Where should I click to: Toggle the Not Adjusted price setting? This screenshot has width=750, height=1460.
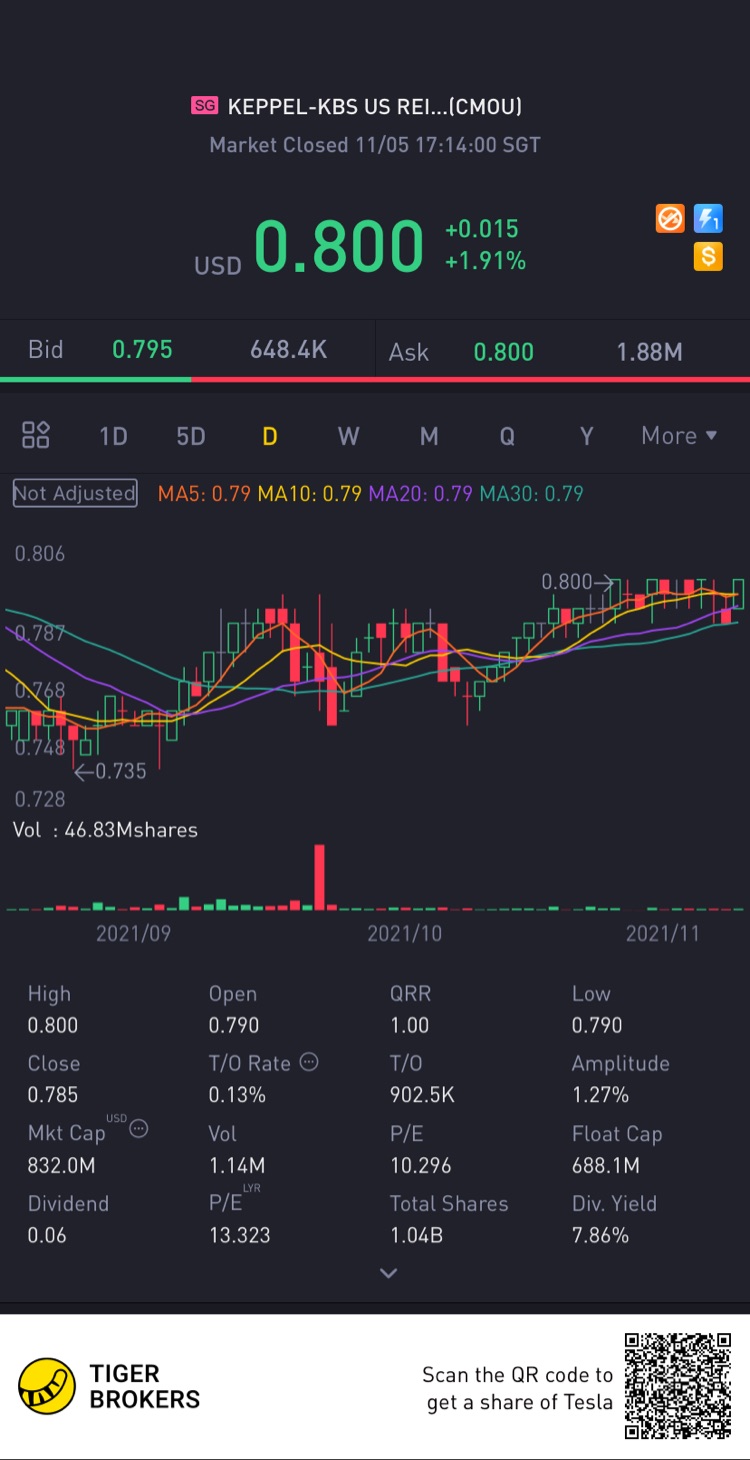[x=75, y=493]
